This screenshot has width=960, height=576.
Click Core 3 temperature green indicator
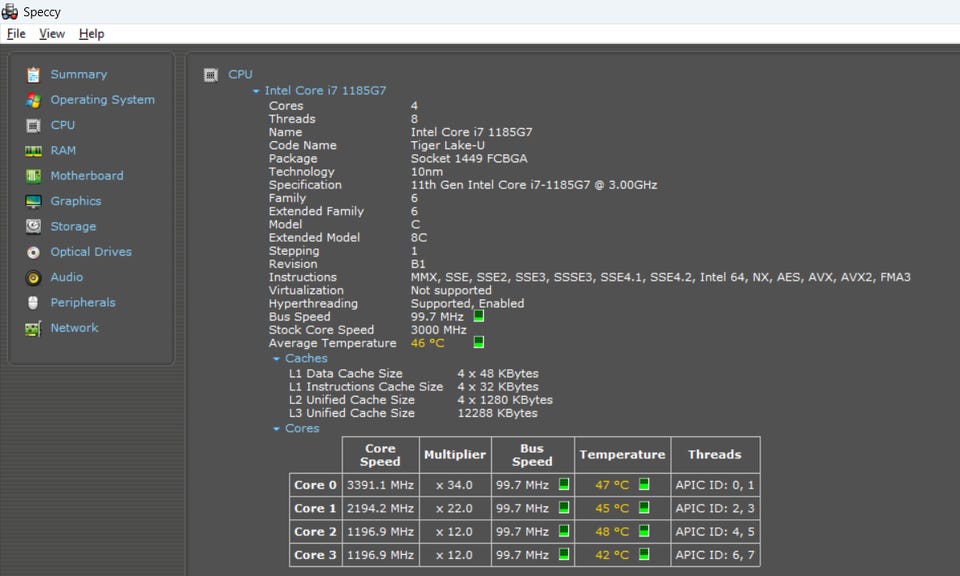644,554
